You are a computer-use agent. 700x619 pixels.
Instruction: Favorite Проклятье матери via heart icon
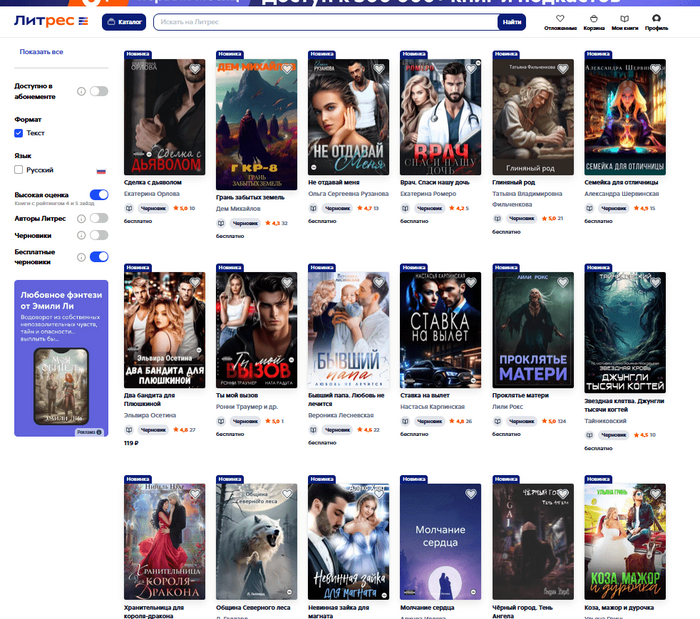click(x=563, y=282)
